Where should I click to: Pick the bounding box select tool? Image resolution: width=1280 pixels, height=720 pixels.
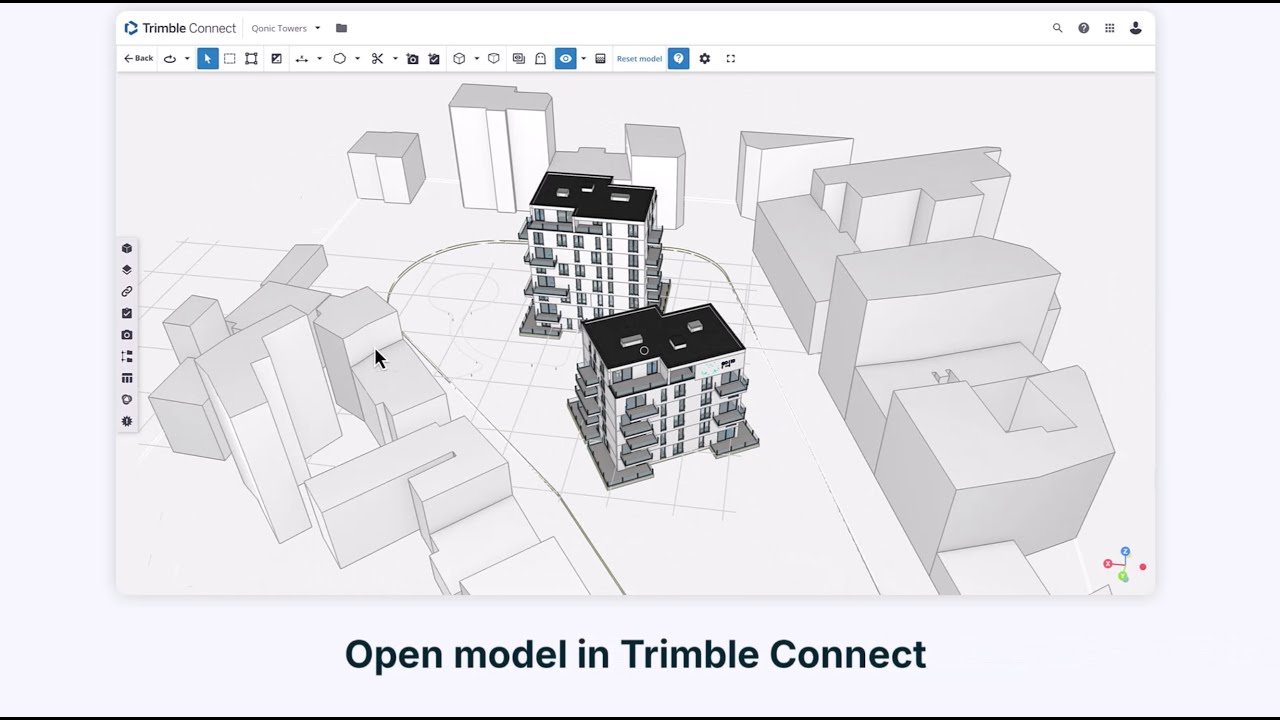coord(251,59)
